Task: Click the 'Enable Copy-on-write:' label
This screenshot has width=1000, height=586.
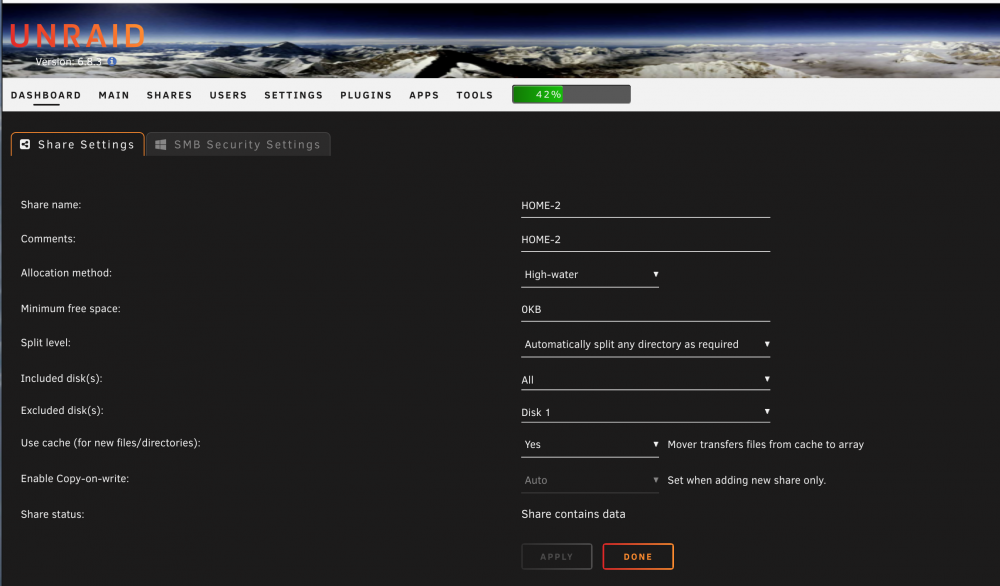Action: (75, 478)
